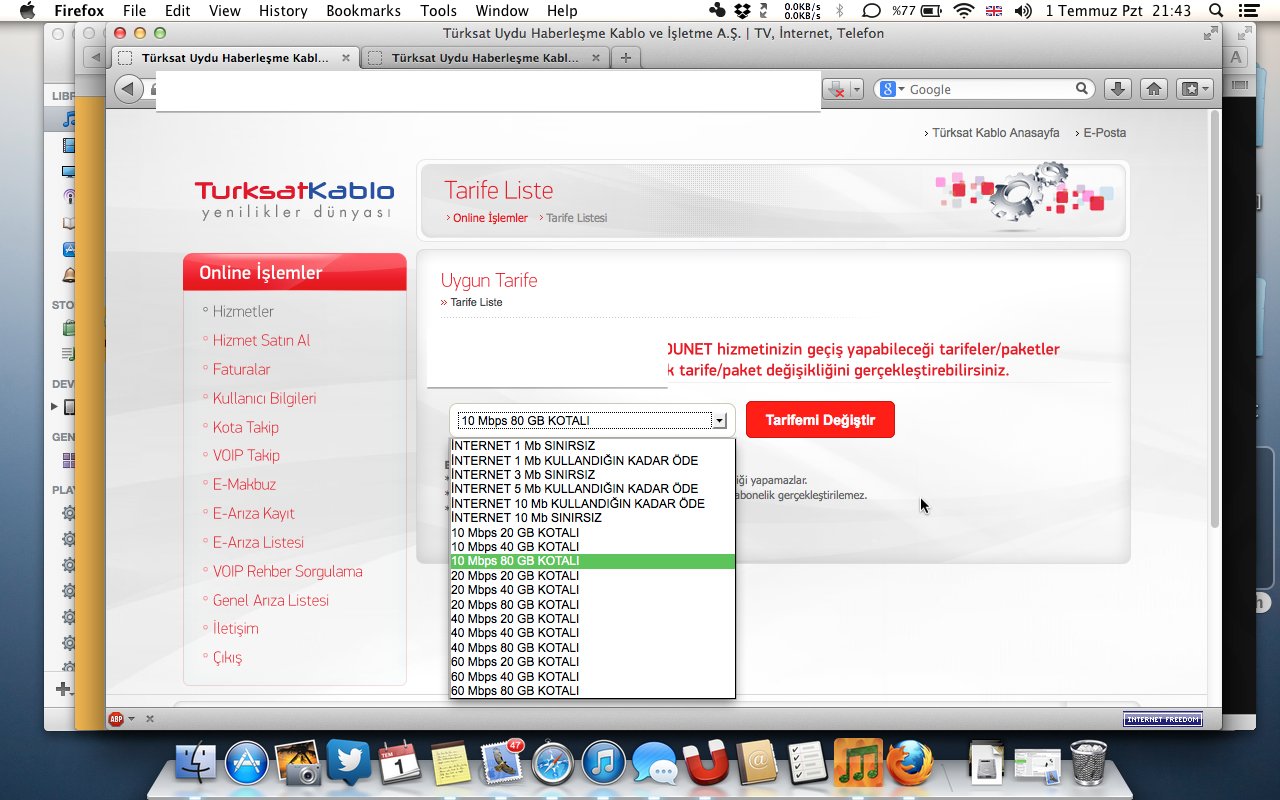Choose 20 Mbps 40 GB KOTALI option

point(592,590)
